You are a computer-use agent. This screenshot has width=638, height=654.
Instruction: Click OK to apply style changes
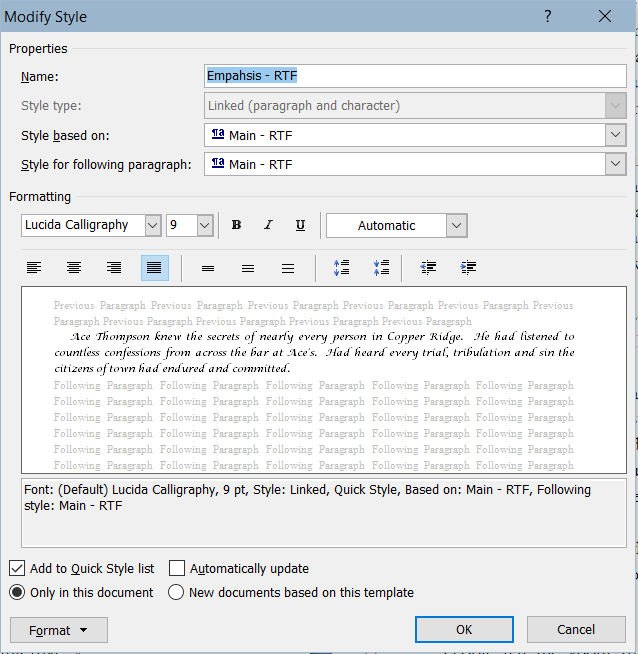point(464,629)
